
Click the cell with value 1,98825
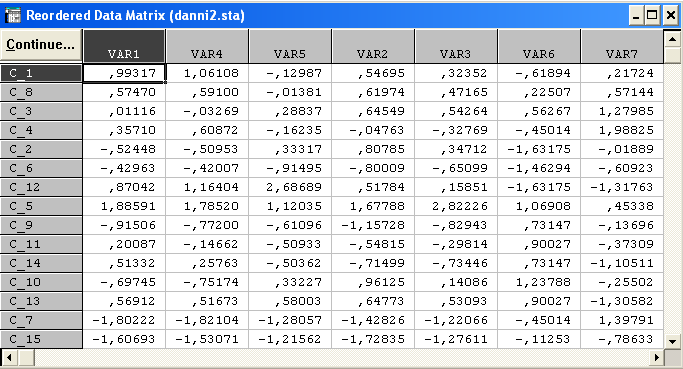pos(622,130)
